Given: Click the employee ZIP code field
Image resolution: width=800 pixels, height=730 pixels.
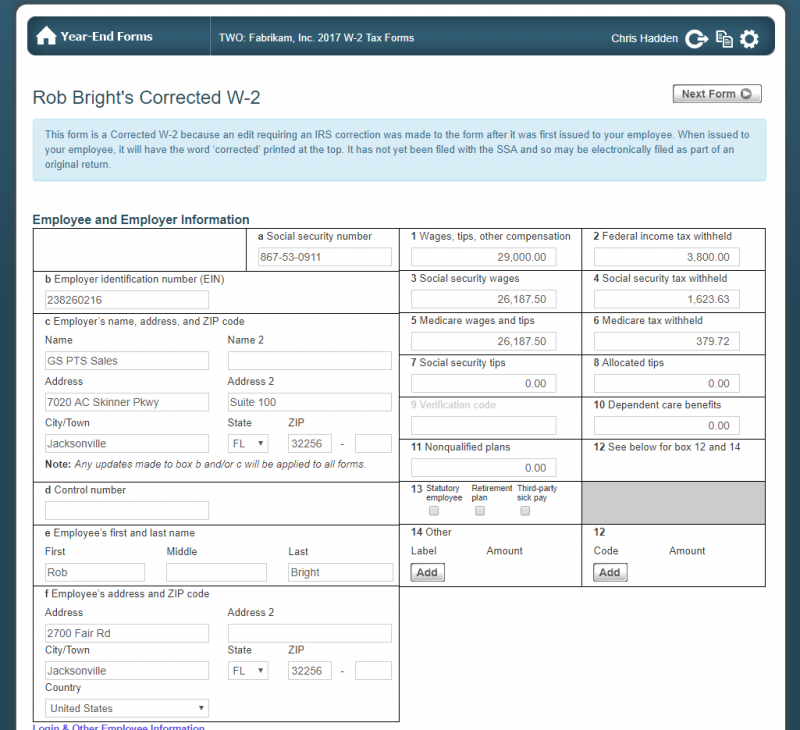Looking at the screenshot, I should pos(310,670).
